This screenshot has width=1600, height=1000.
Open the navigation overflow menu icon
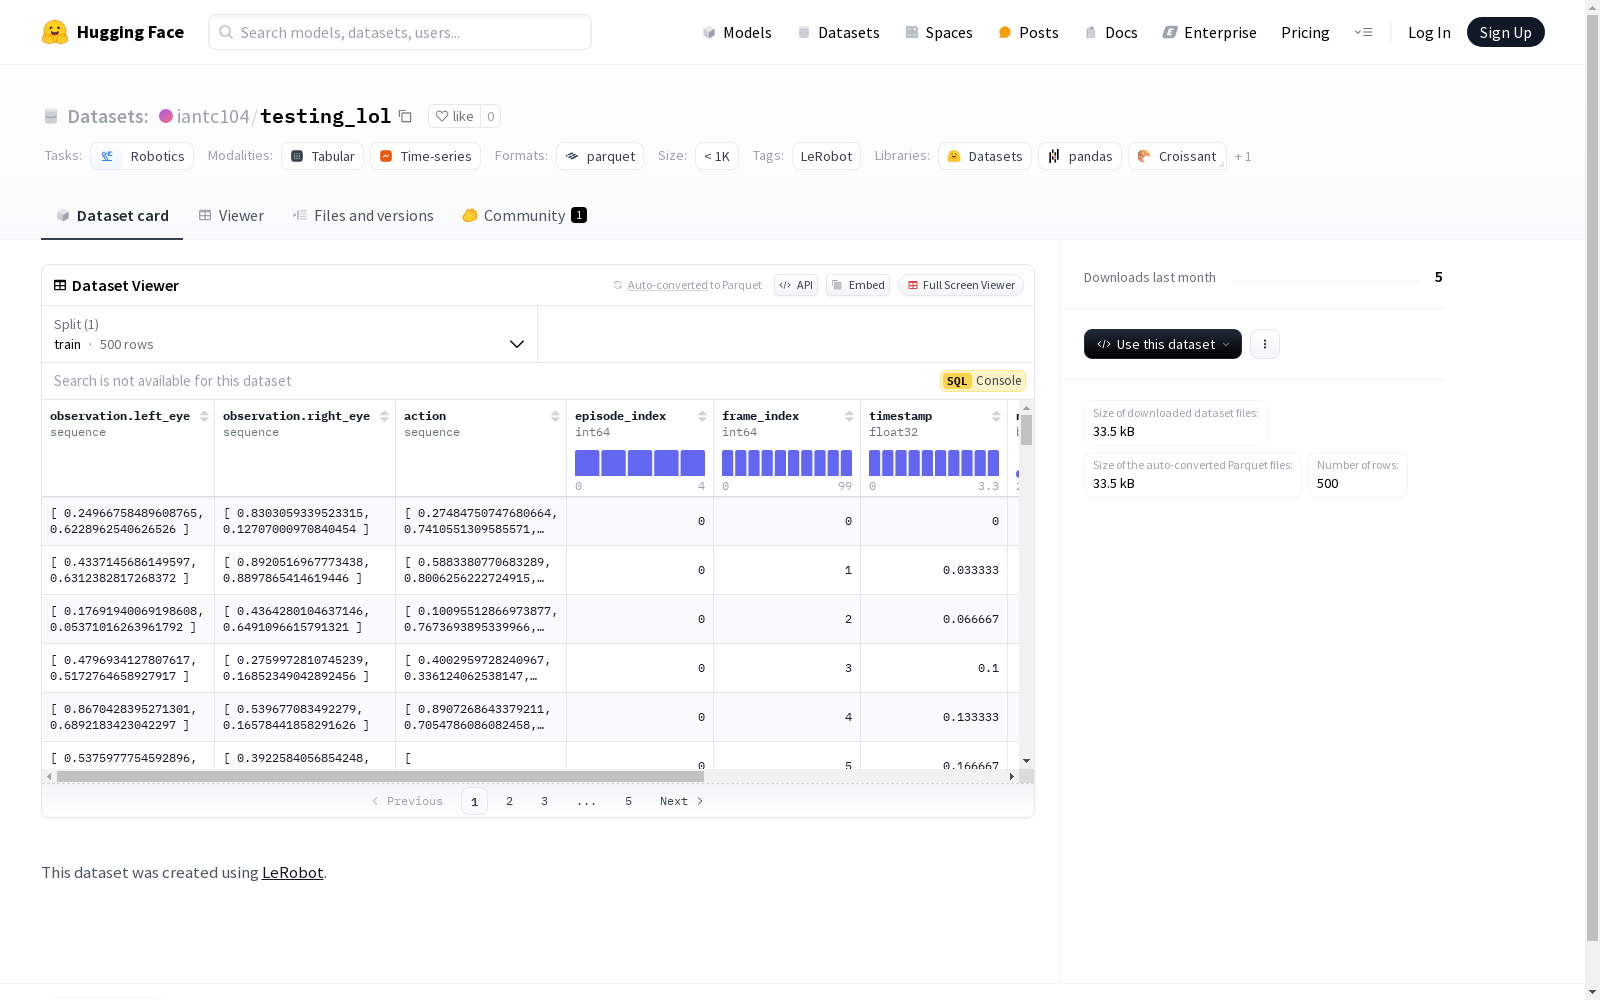tap(1363, 32)
